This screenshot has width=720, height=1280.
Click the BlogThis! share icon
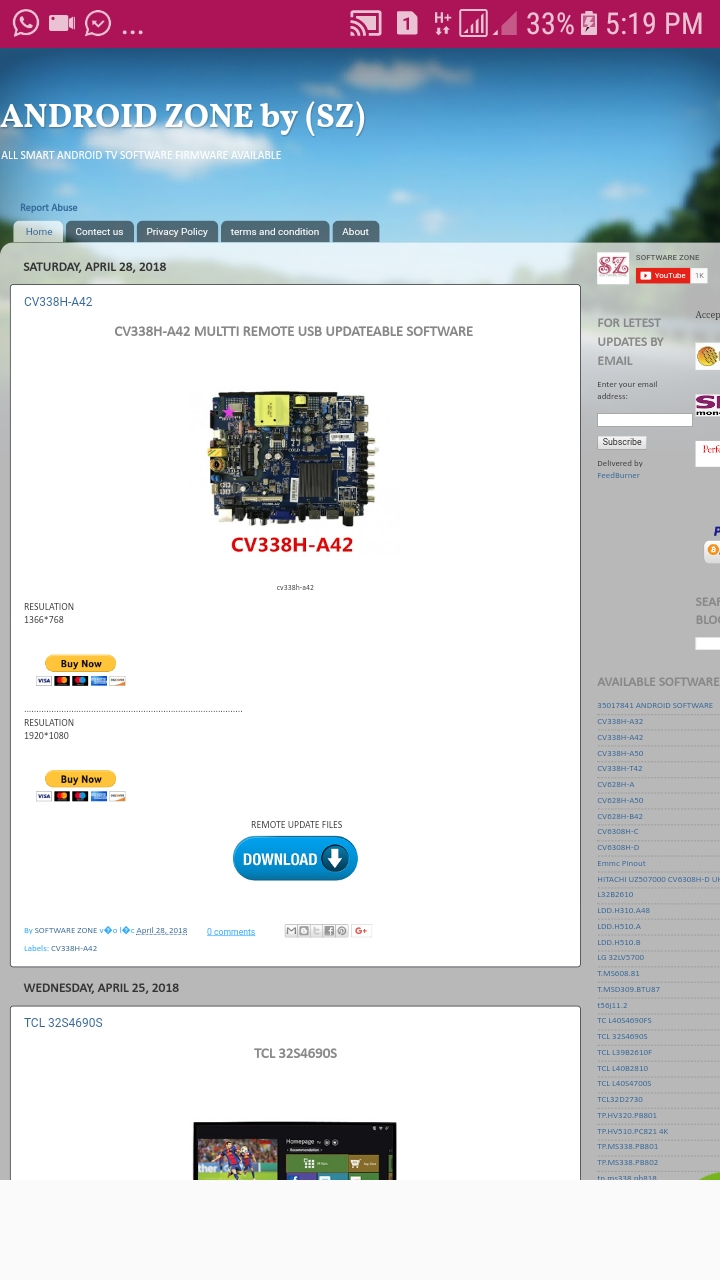point(304,931)
